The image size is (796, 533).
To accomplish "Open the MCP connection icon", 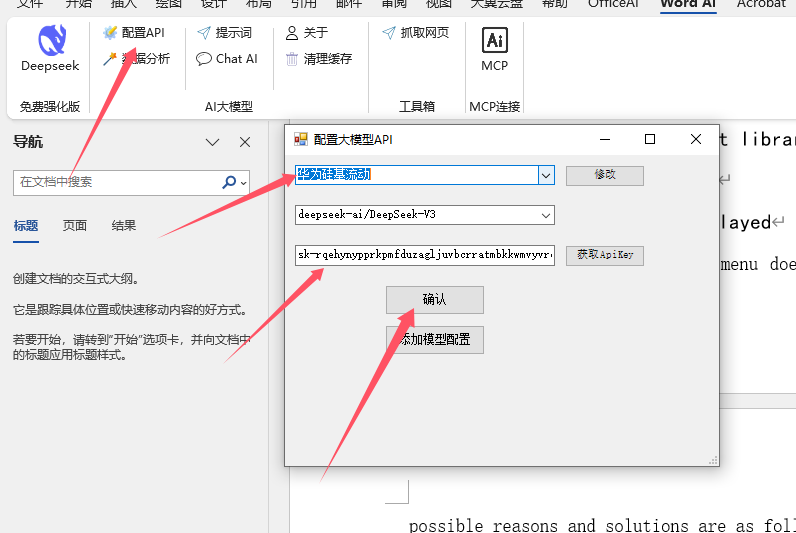I will pyautogui.click(x=495, y=40).
